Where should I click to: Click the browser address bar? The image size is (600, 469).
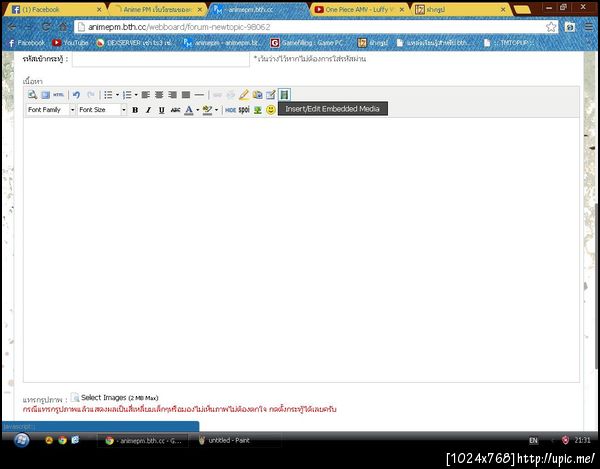[310, 27]
